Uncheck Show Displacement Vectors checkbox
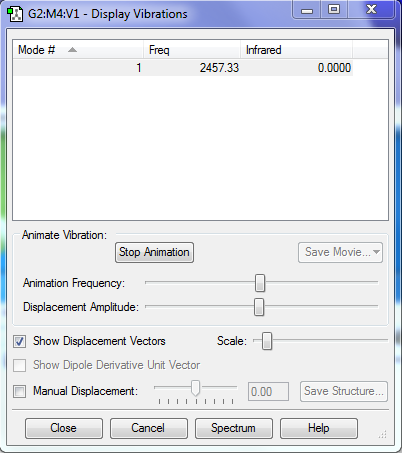The image size is (402, 453). click(x=19, y=341)
